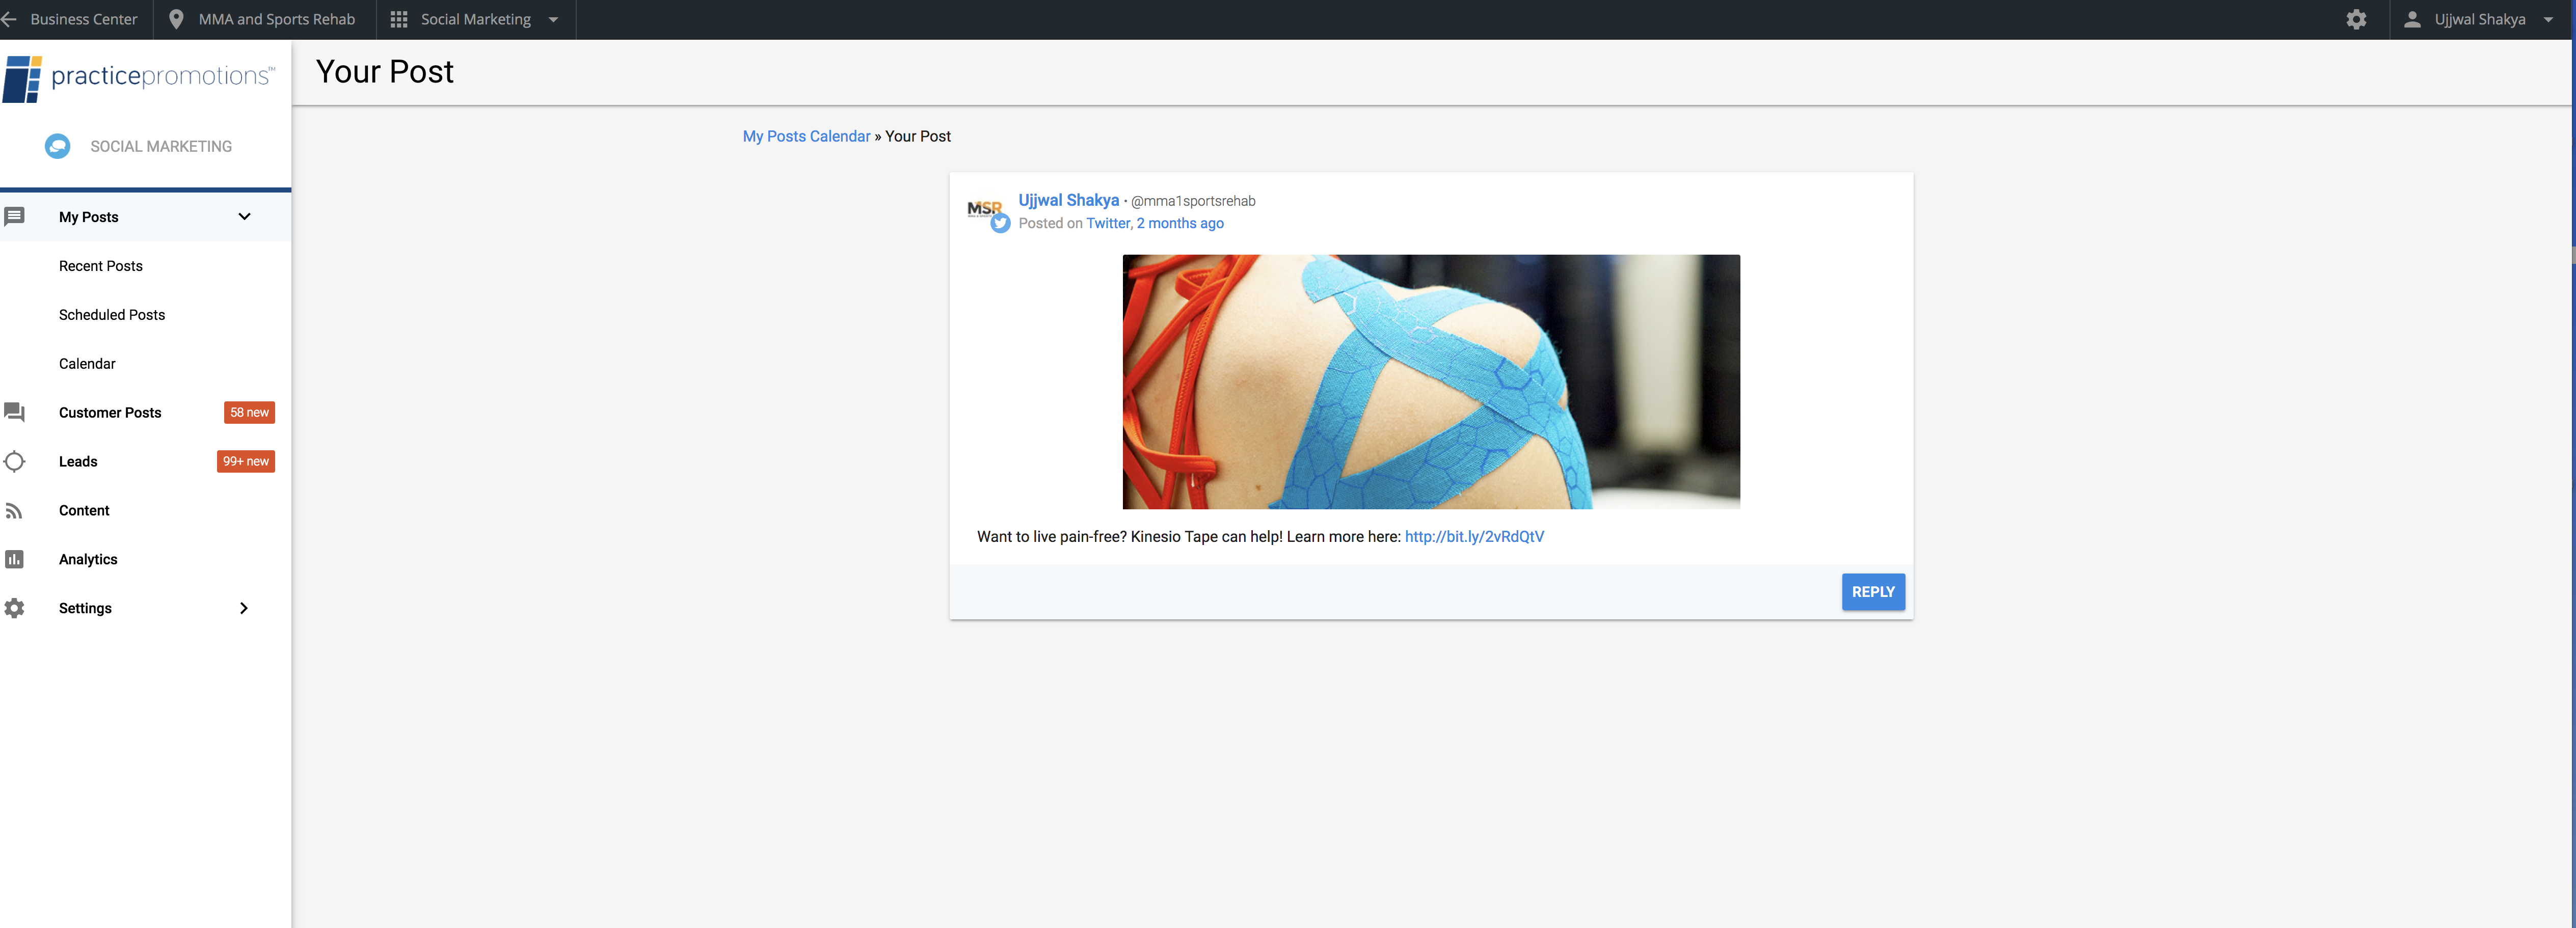
Task: Open the apps grid icon
Action: (398, 19)
